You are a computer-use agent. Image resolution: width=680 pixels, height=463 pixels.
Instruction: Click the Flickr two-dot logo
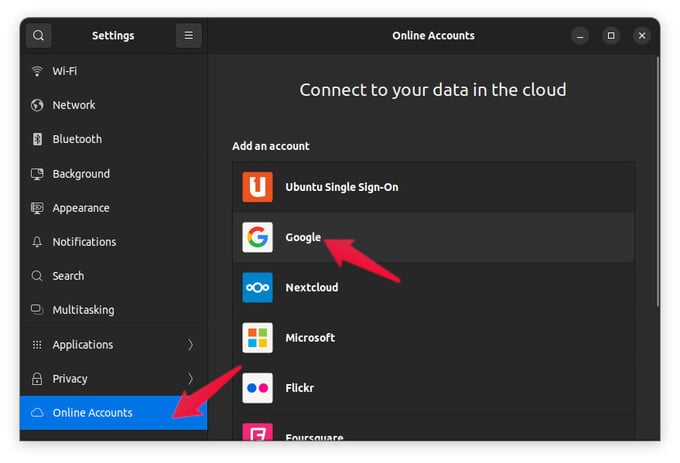tap(258, 388)
